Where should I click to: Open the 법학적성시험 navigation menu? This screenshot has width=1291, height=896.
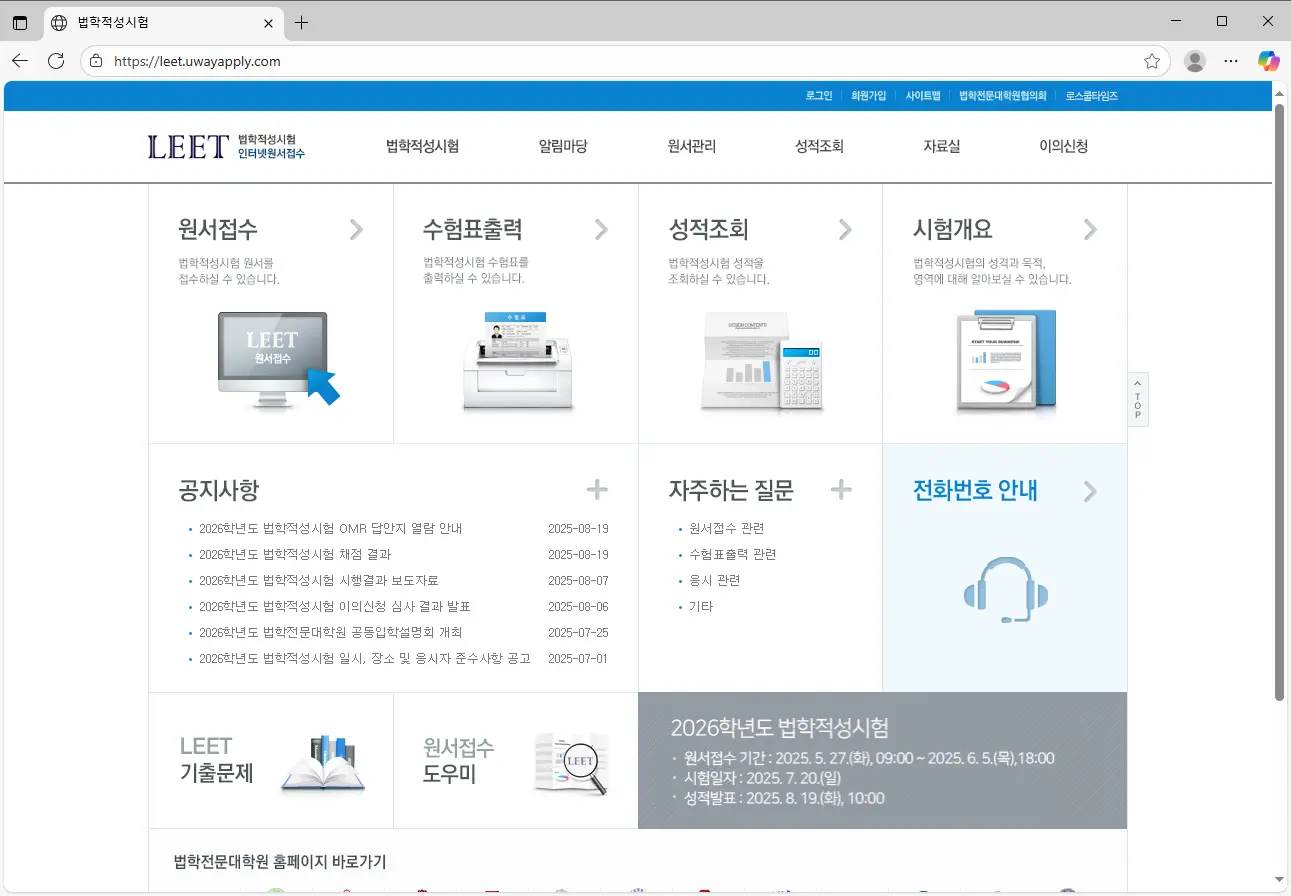[422, 146]
